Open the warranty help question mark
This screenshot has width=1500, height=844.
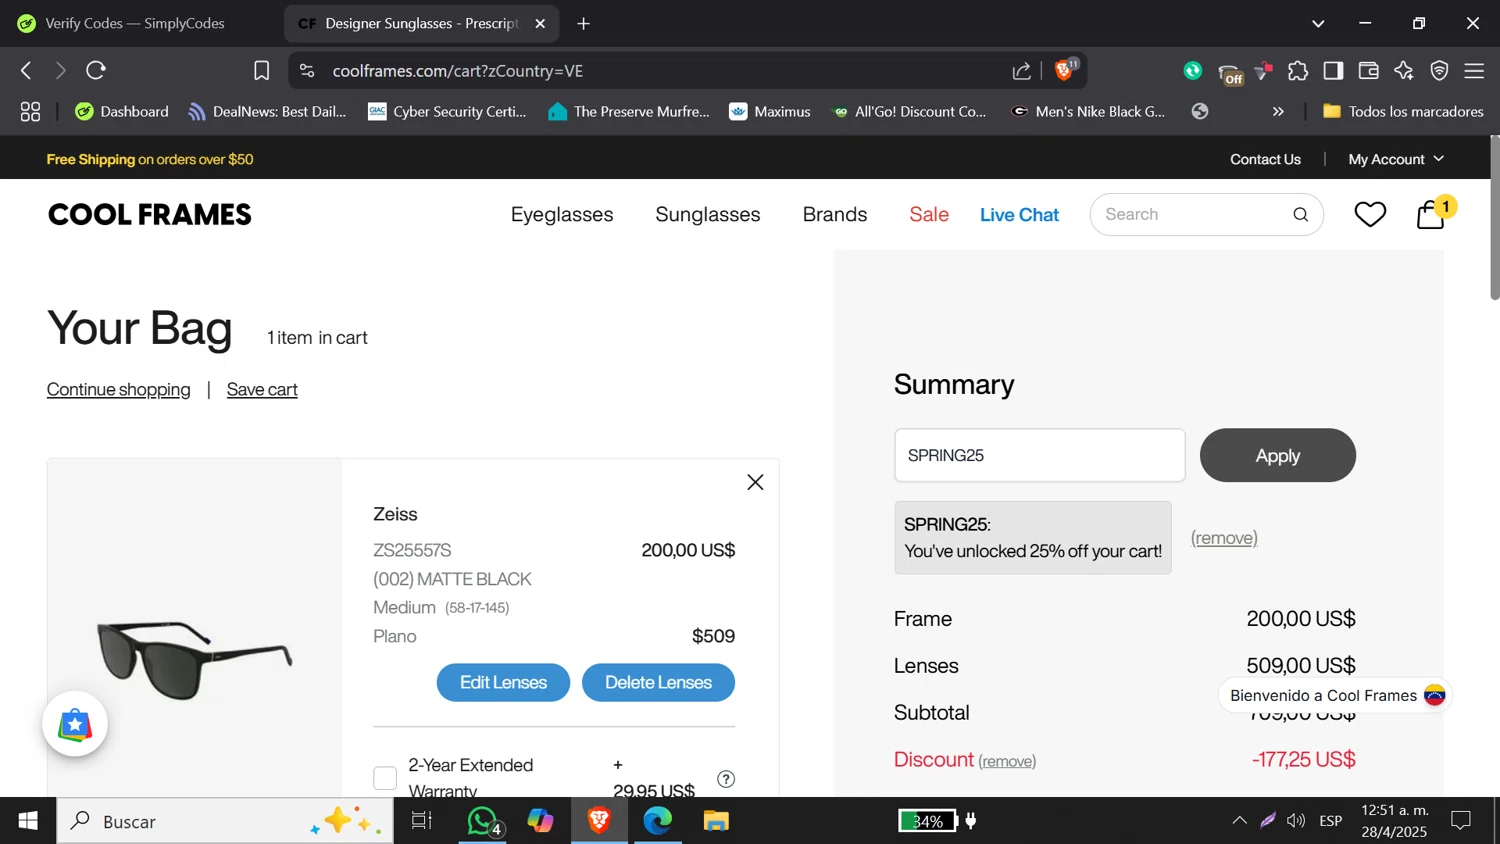tap(726, 779)
